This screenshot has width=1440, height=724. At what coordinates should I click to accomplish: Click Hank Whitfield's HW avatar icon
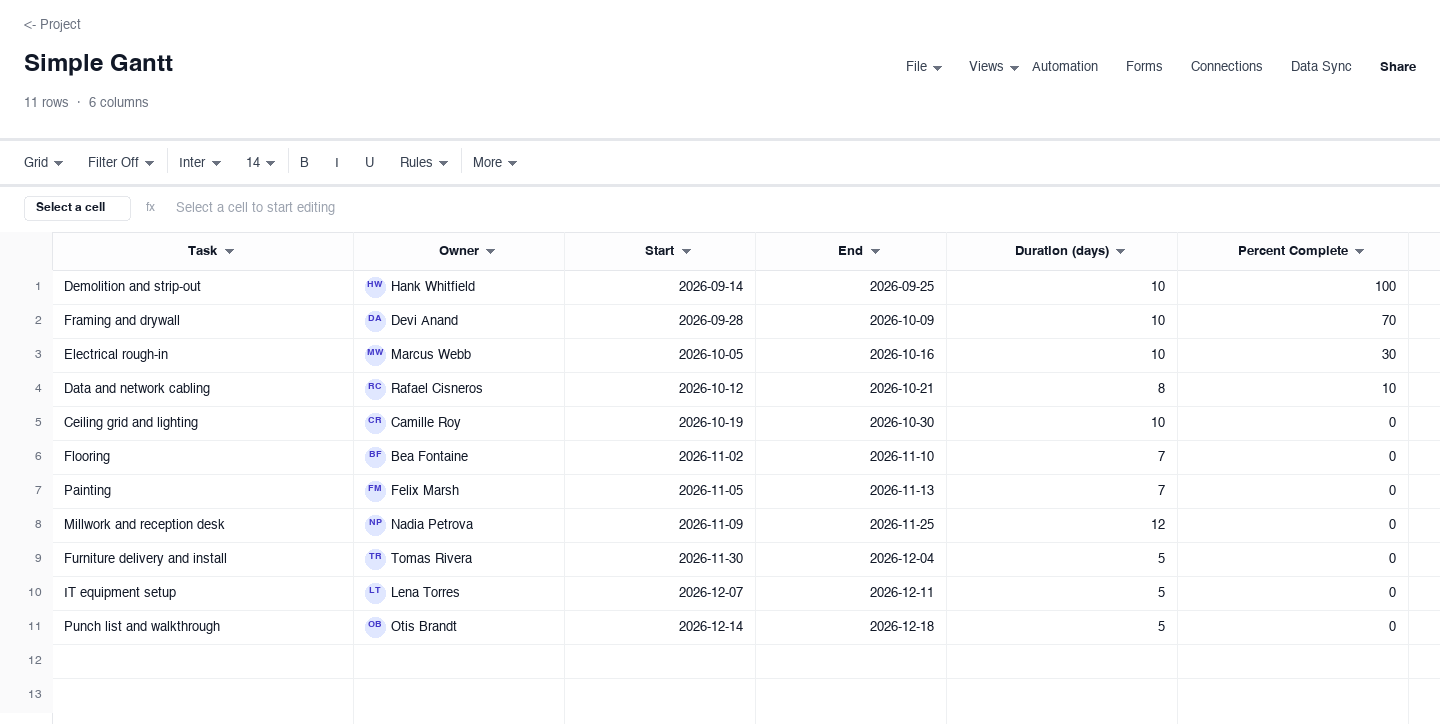375,287
